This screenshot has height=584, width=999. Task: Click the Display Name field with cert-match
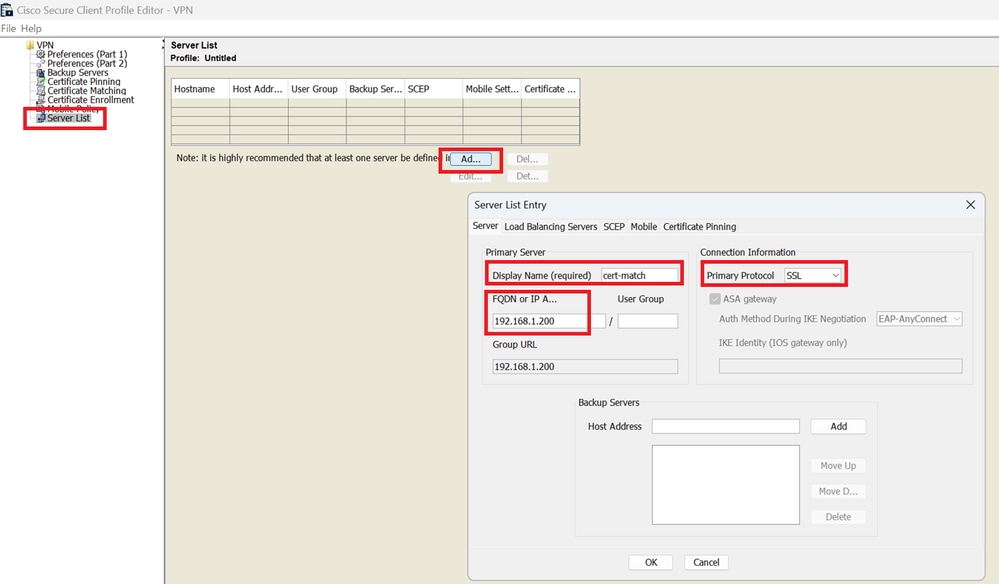coord(640,275)
